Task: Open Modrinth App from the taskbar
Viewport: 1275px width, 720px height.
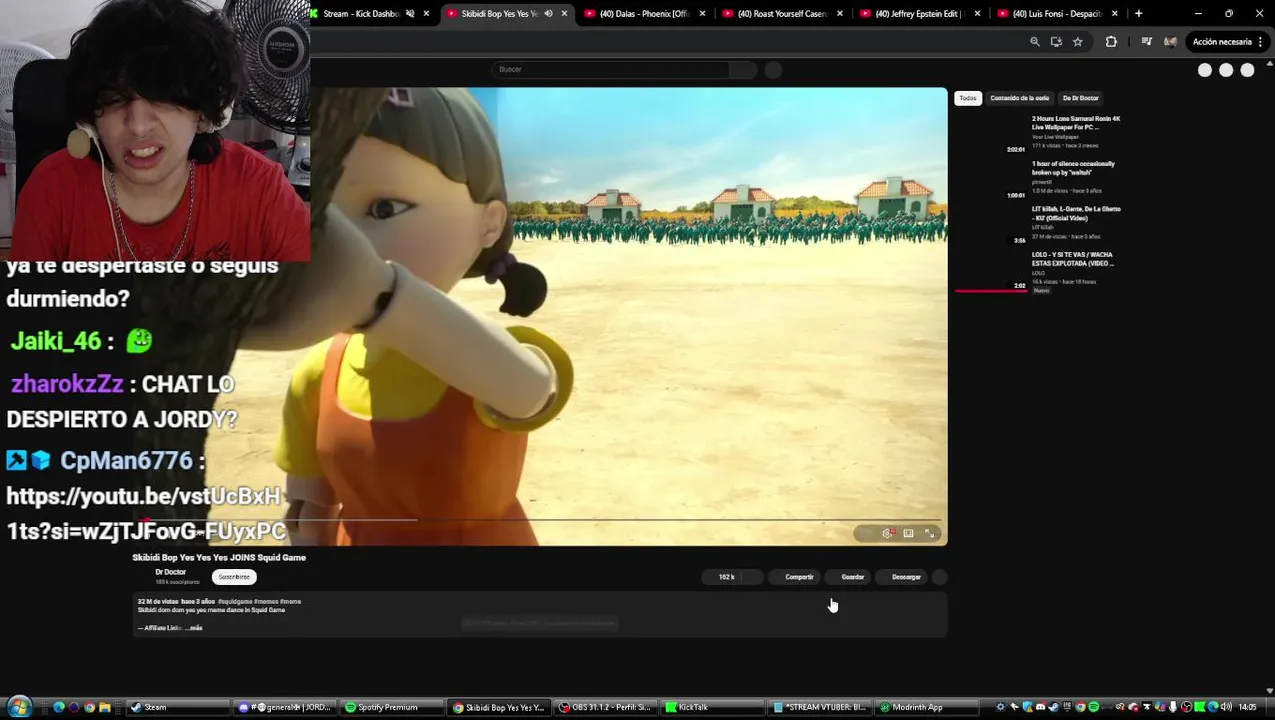Action: coord(927,707)
